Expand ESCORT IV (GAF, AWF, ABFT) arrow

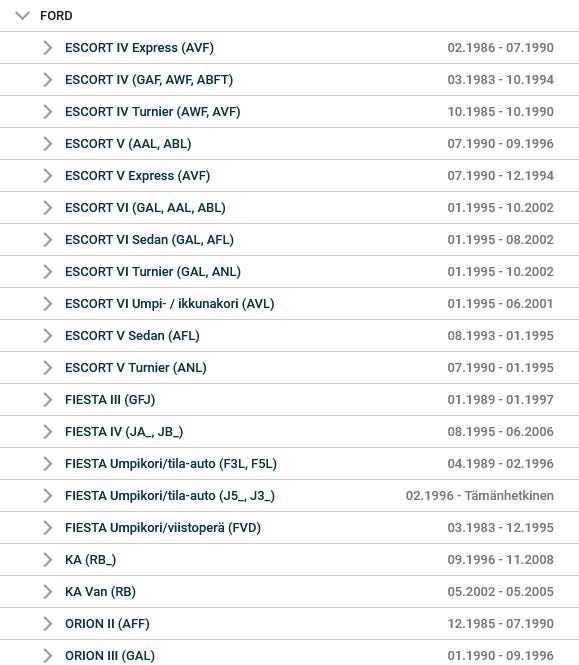pyautogui.click(x=48, y=80)
